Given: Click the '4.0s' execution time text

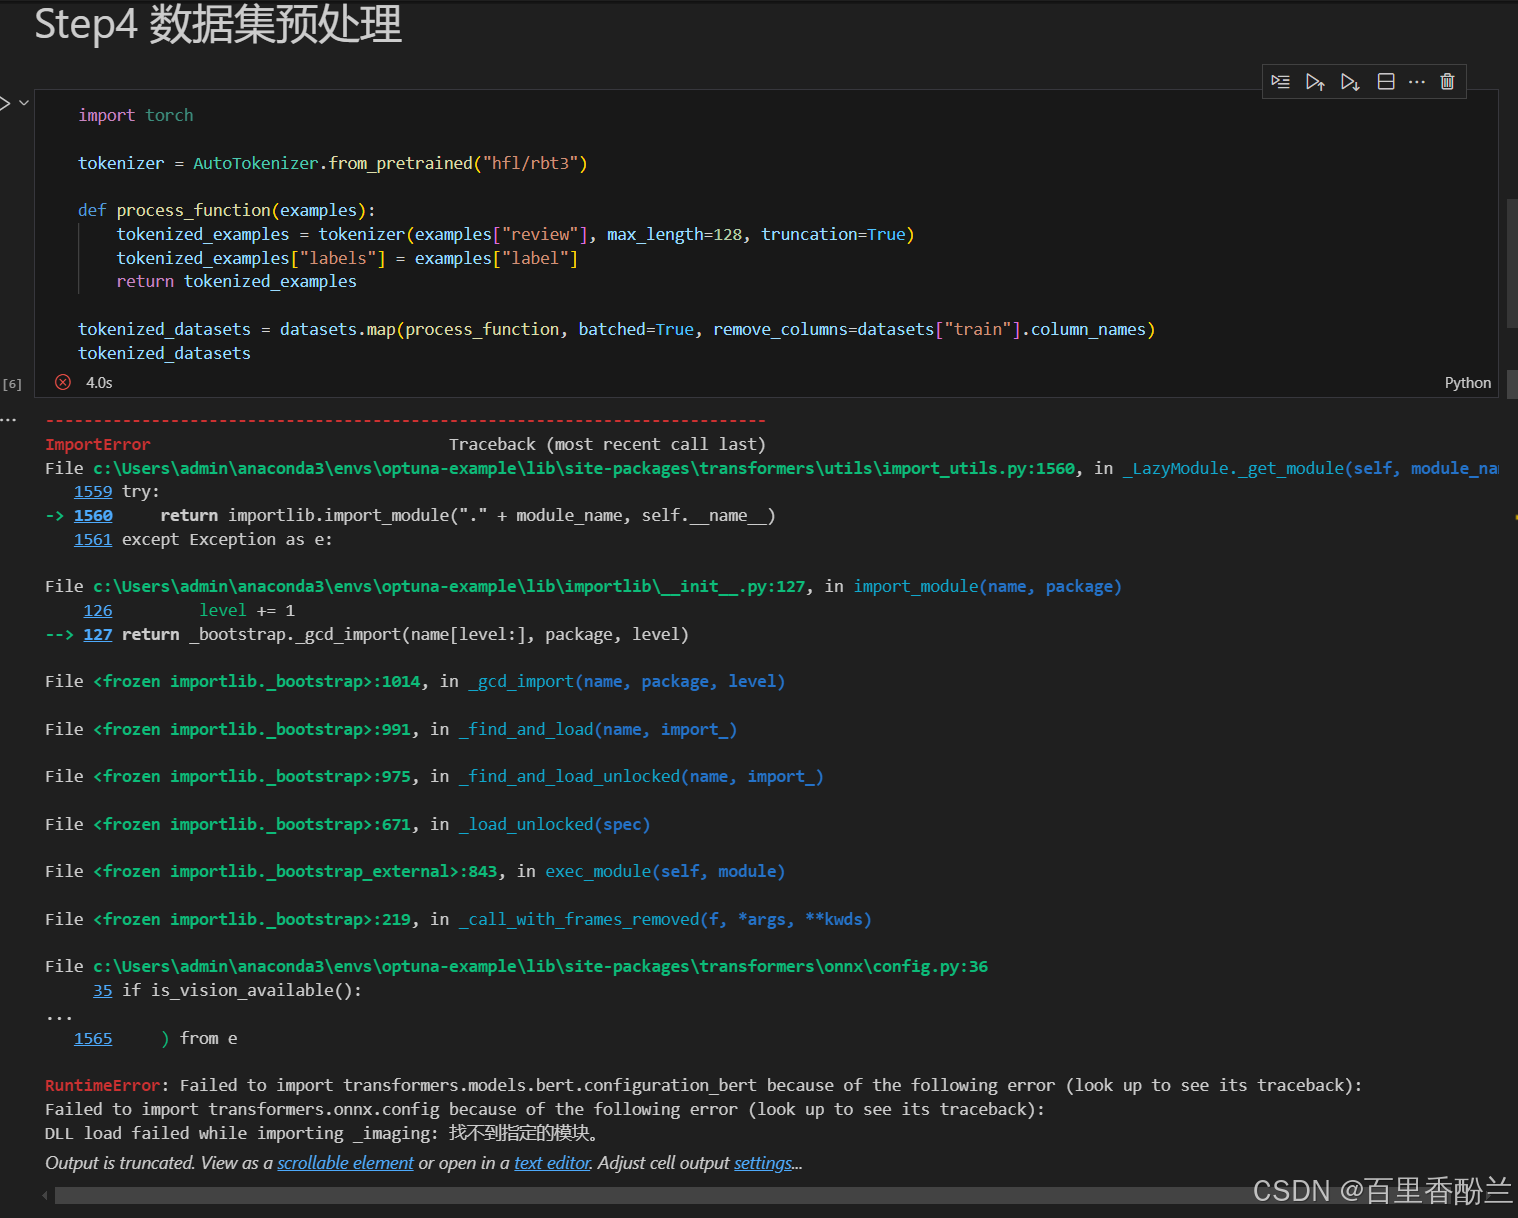Looking at the screenshot, I should pos(99,383).
